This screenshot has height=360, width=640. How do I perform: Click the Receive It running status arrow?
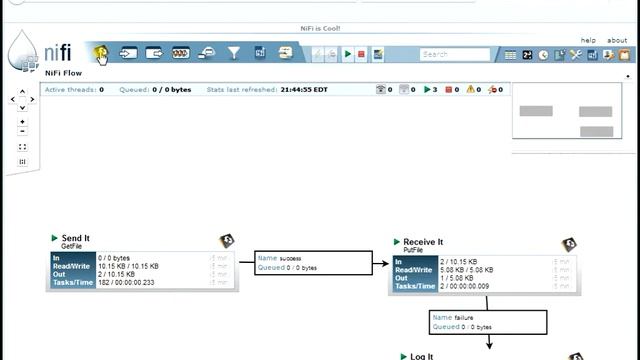tap(396, 242)
